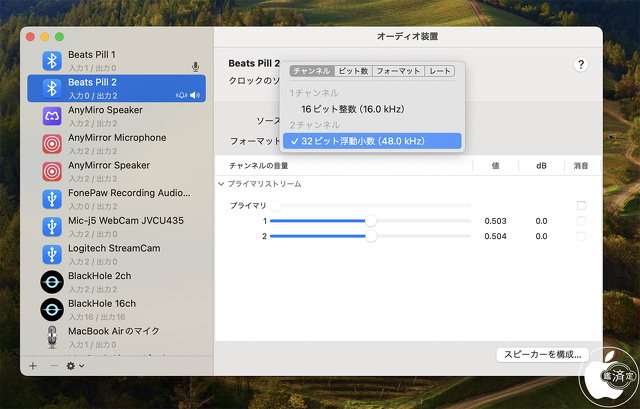
Task: Select the レート sort tab
Action: [x=440, y=71]
